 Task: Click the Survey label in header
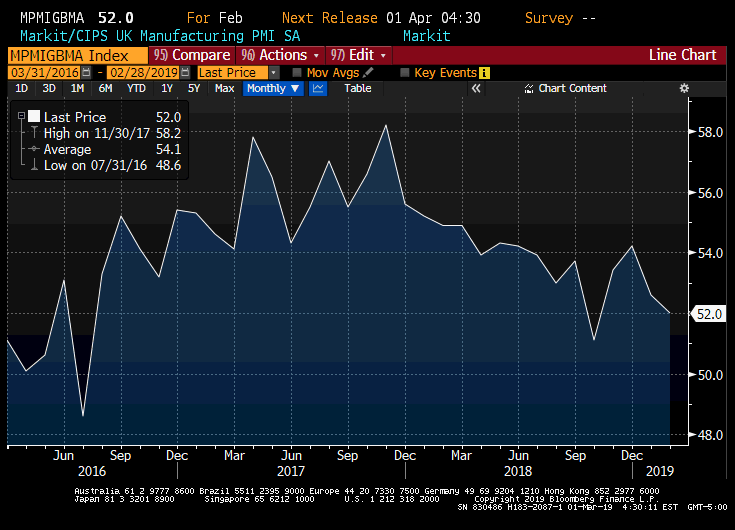click(549, 18)
